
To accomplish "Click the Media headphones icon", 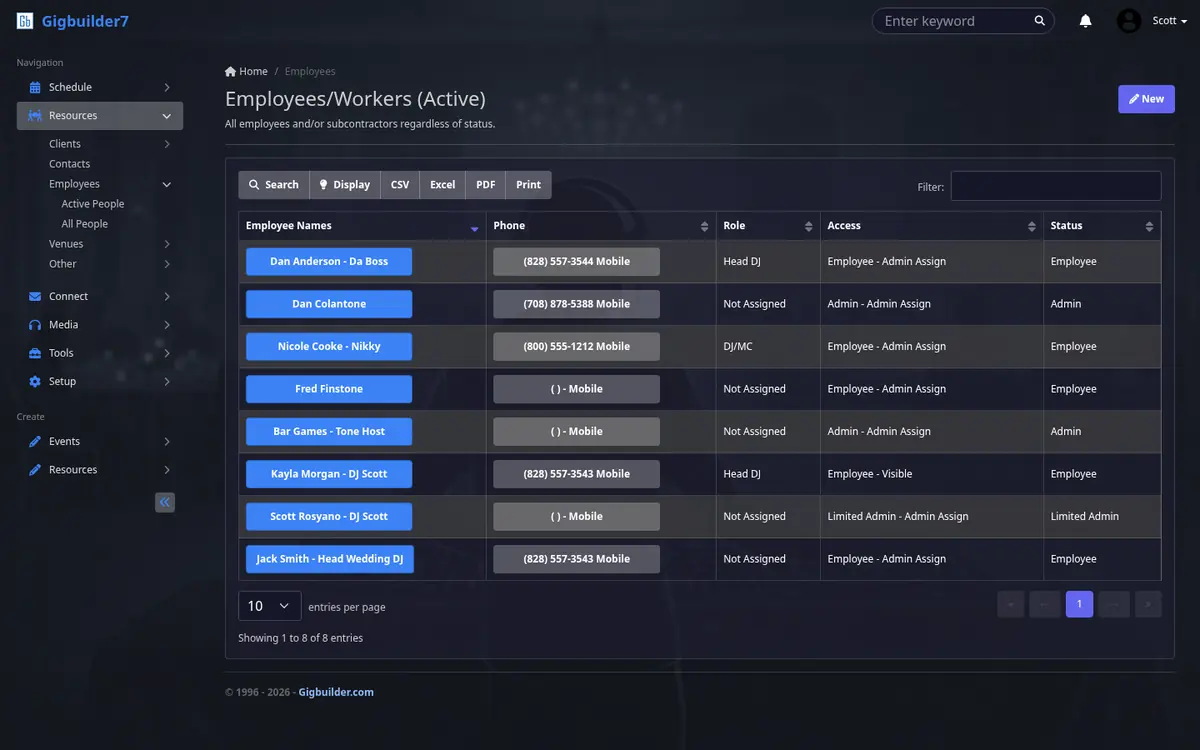I will coord(35,325).
